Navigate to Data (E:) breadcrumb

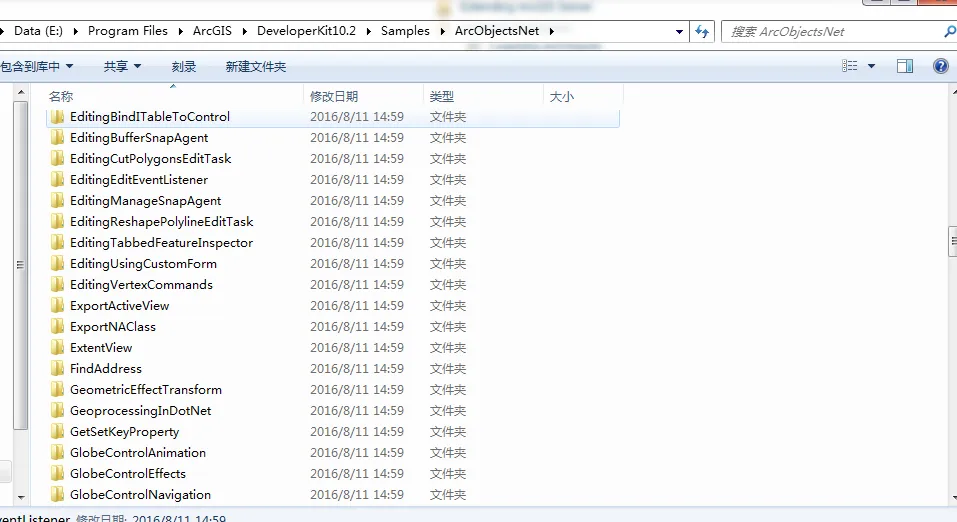pyautogui.click(x=38, y=31)
